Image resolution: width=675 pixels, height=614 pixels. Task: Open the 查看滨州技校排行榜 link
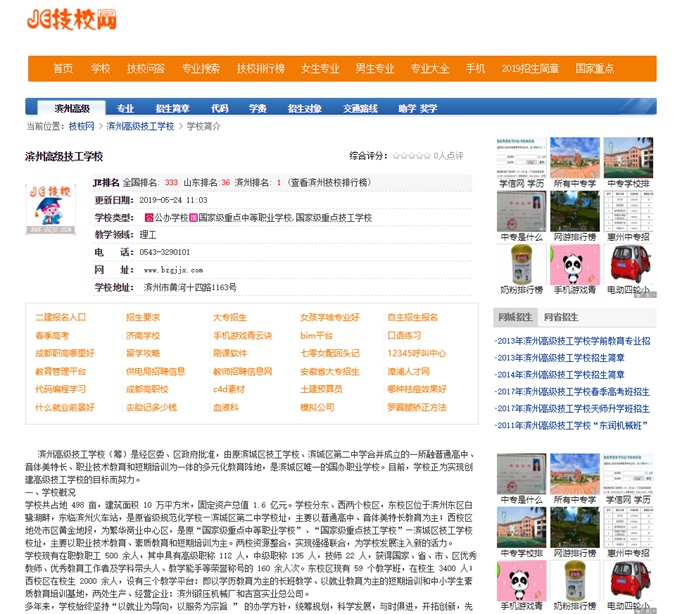328,183
